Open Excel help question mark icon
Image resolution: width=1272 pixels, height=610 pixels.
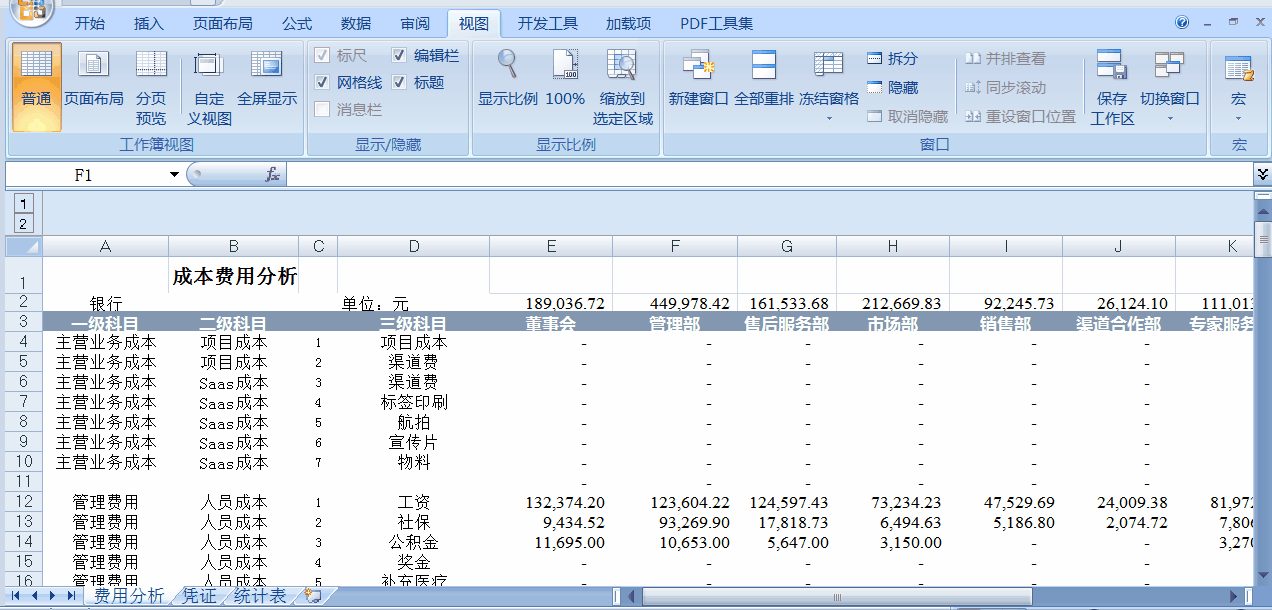point(1182,22)
